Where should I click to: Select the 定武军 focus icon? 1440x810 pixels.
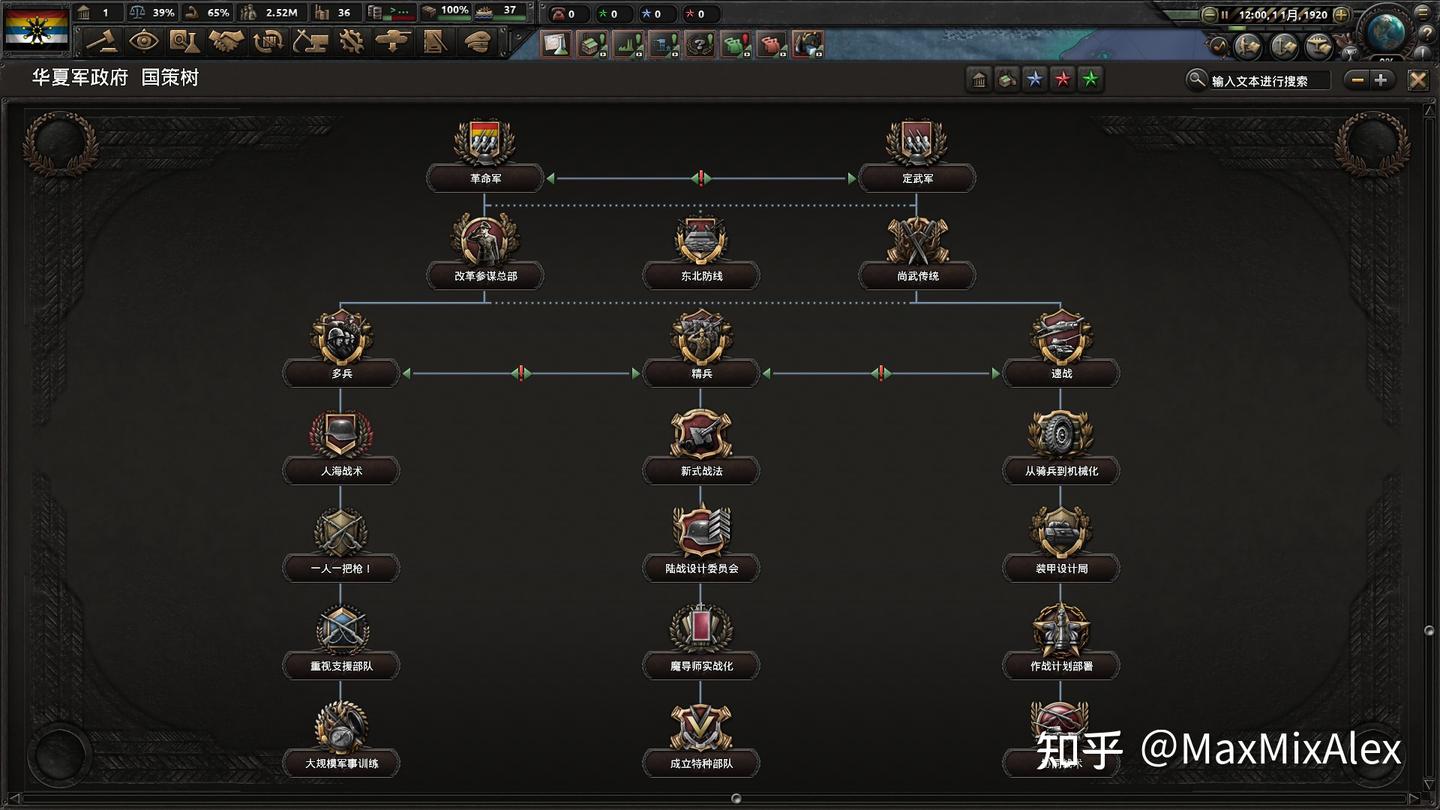(x=917, y=143)
